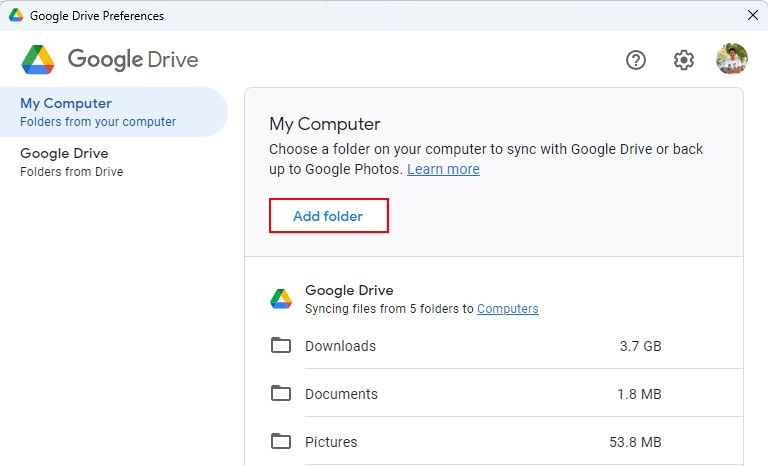Click the Pictures folder icon
This screenshot has width=768, height=466.
(x=281, y=442)
